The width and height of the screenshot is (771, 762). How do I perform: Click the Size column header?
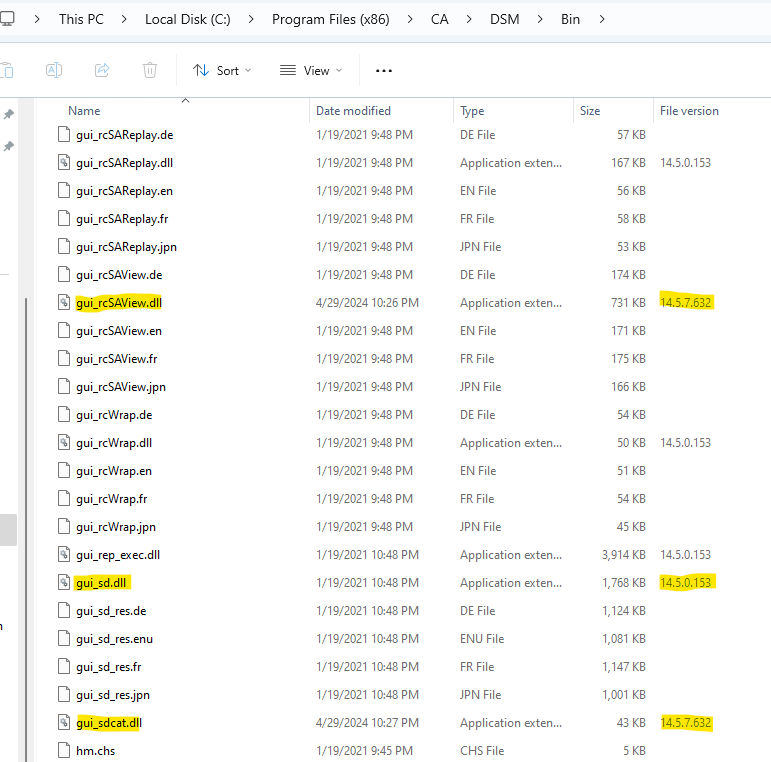(x=590, y=111)
